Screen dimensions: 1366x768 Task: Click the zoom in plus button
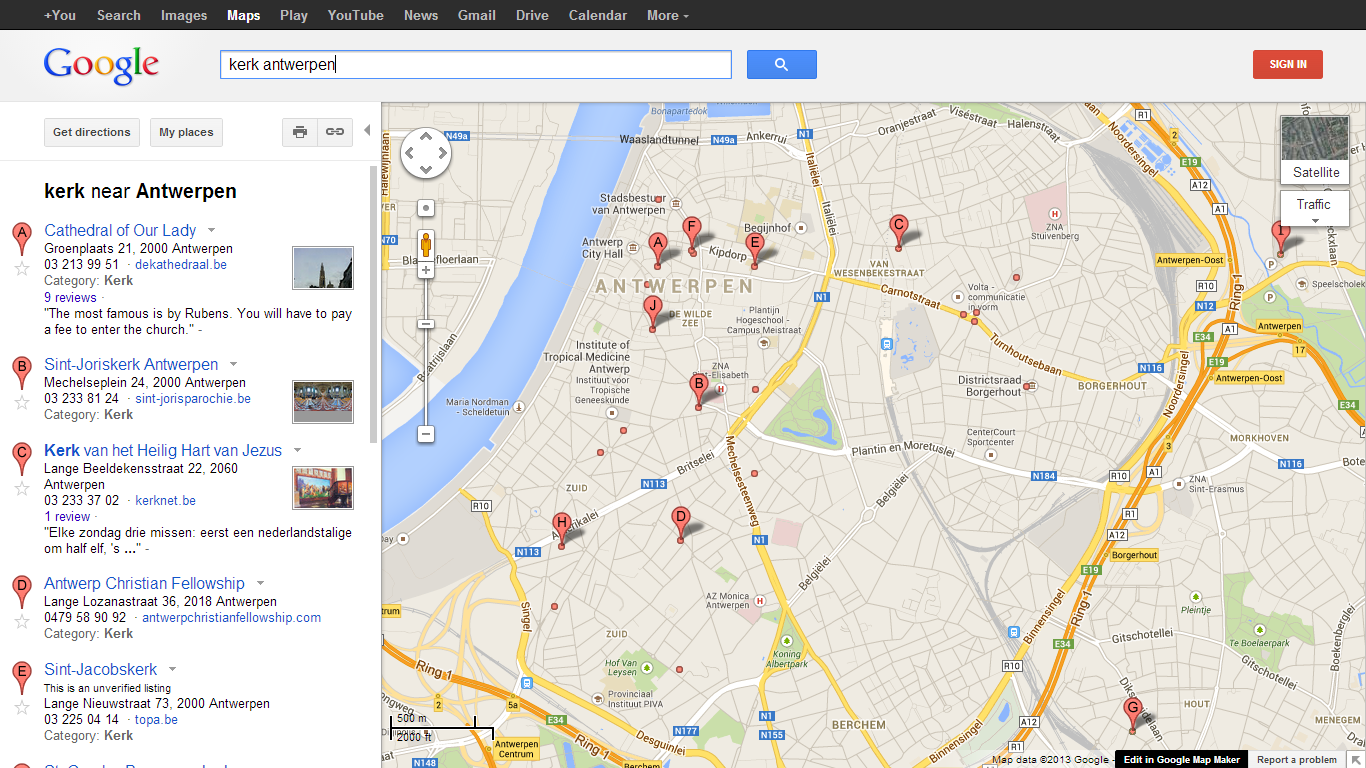click(x=426, y=270)
